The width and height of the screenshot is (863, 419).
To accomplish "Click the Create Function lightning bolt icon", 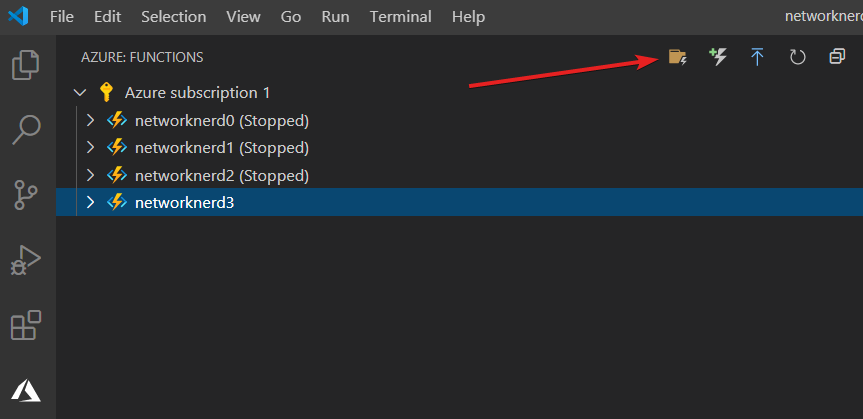I will 718,57.
